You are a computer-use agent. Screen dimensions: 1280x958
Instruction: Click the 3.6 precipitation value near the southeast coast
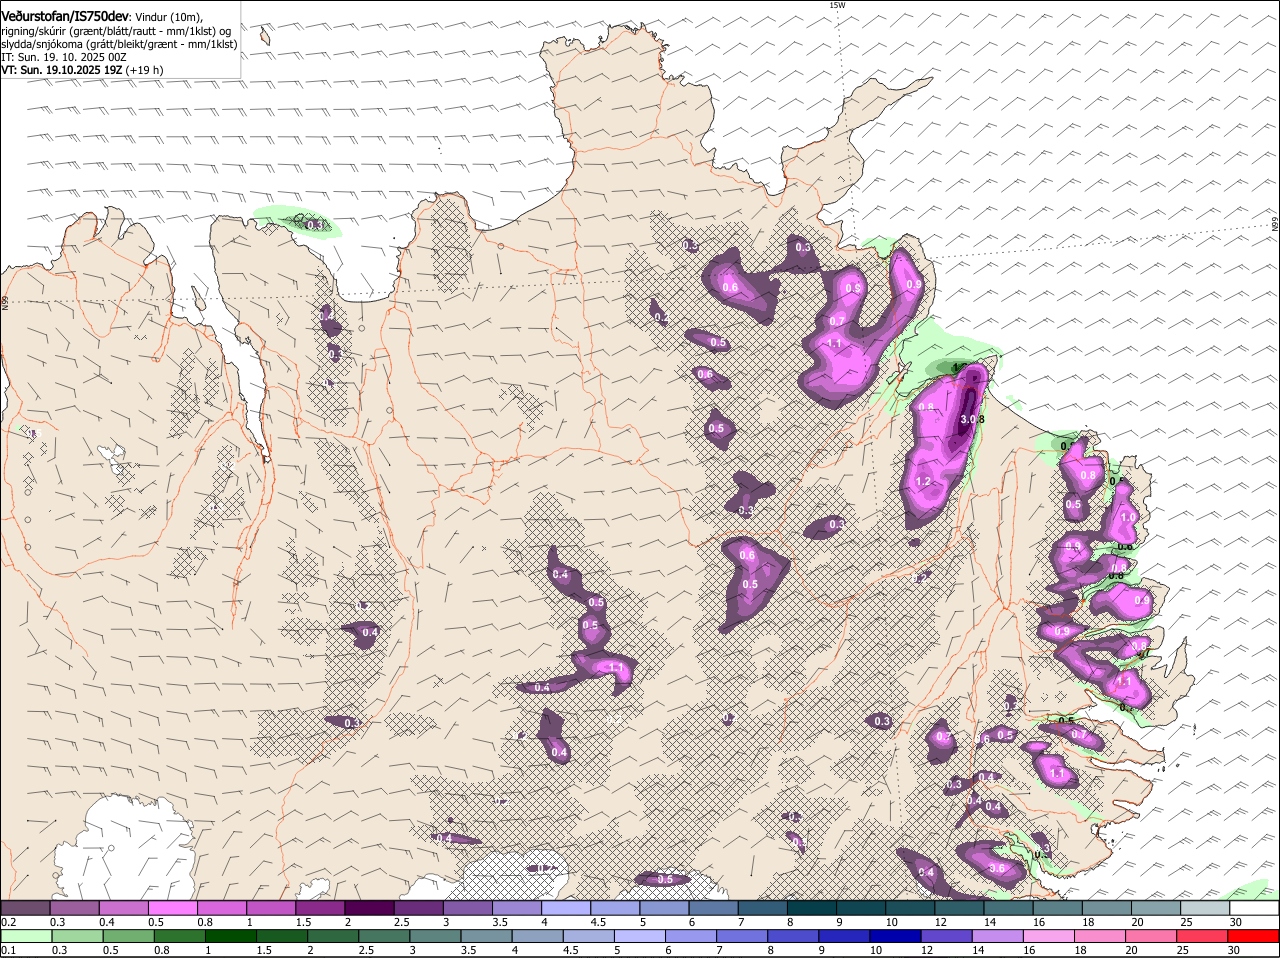tap(996, 869)
